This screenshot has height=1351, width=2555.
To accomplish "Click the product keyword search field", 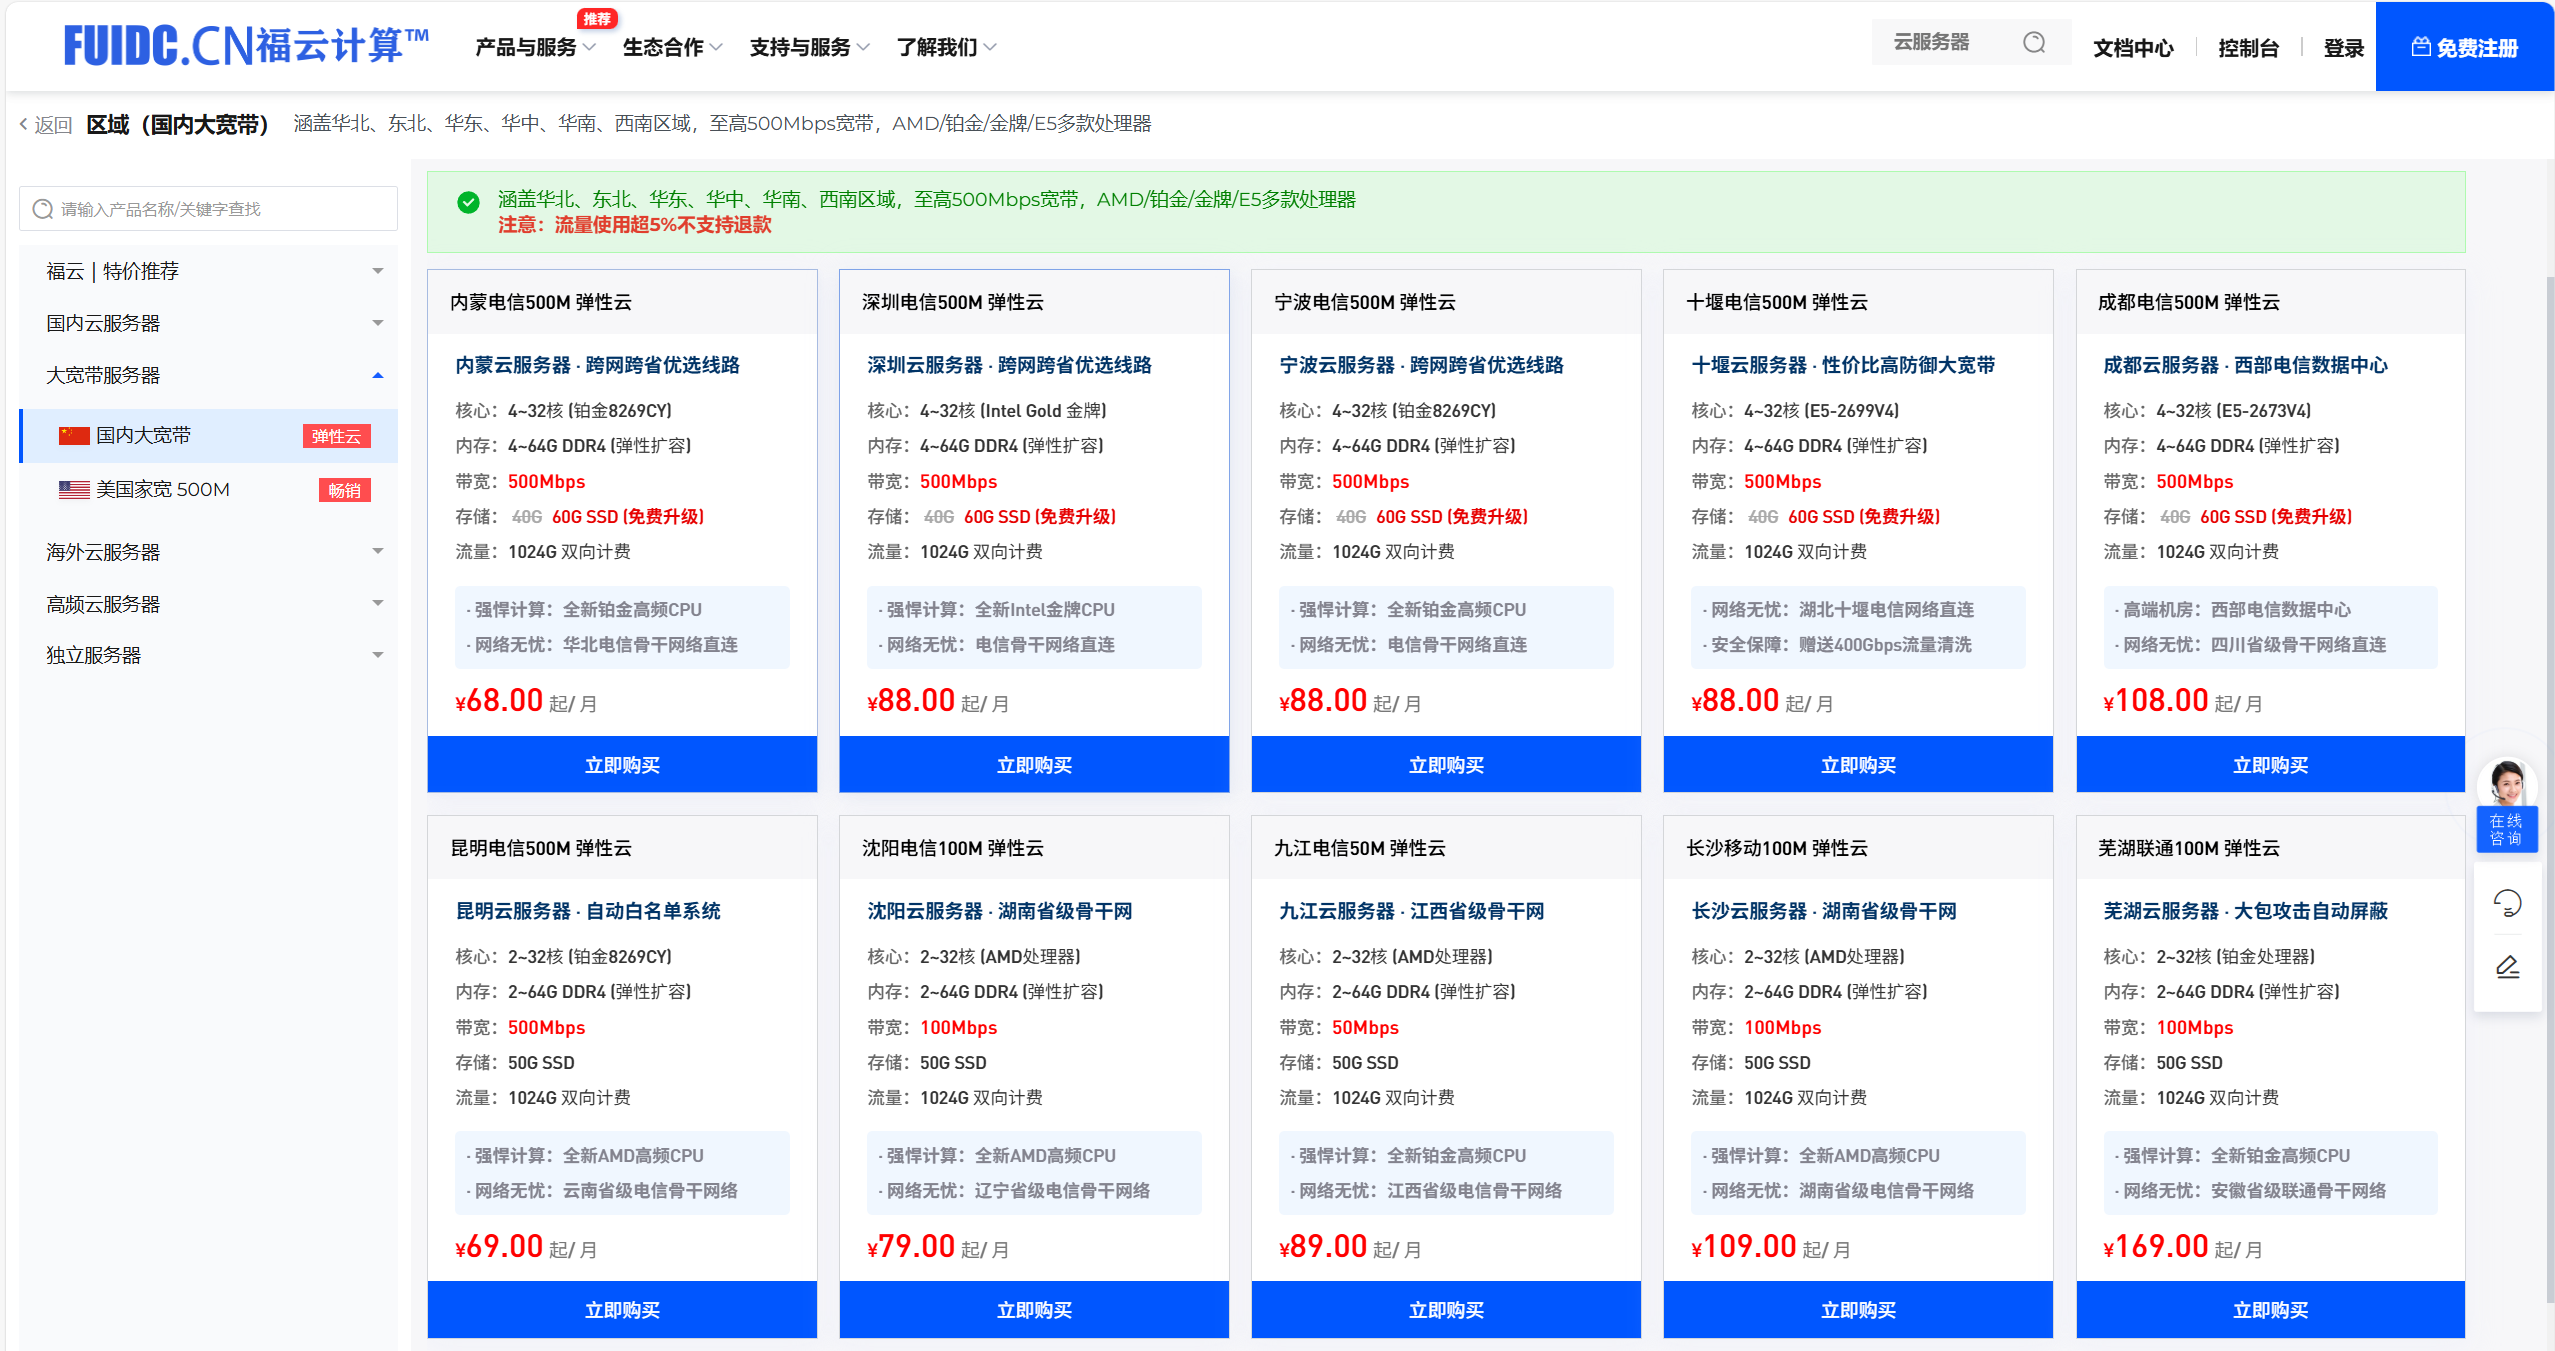I will [x=208, y=209].
